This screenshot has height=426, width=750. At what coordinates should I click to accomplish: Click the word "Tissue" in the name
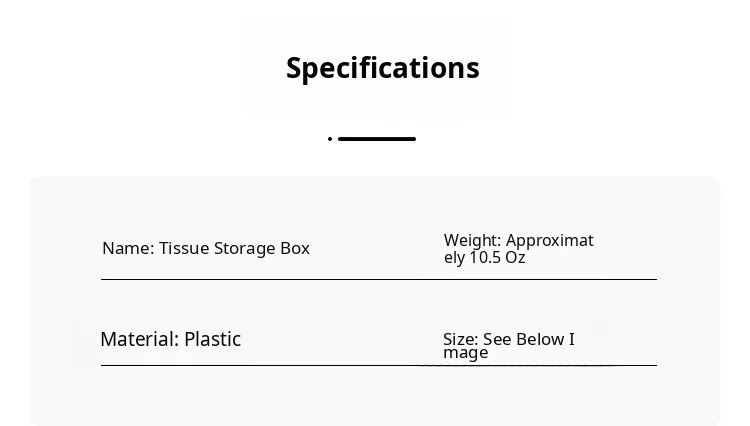[184, 248]
